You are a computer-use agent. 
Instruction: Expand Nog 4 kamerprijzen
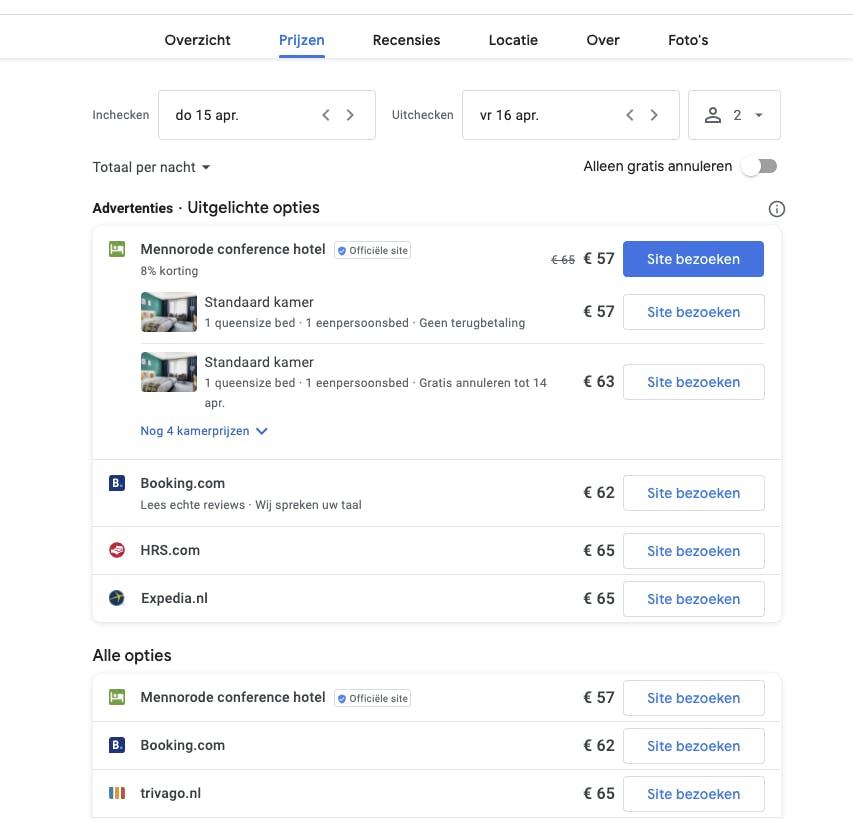pos(204,431)
